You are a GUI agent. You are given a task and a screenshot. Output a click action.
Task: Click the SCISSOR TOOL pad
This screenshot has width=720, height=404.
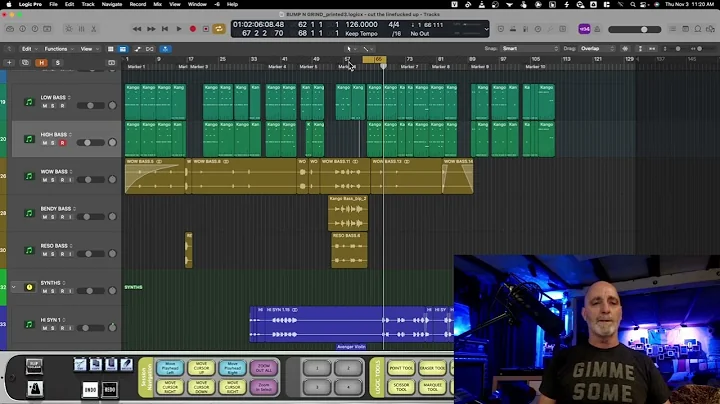coord(401,387)
